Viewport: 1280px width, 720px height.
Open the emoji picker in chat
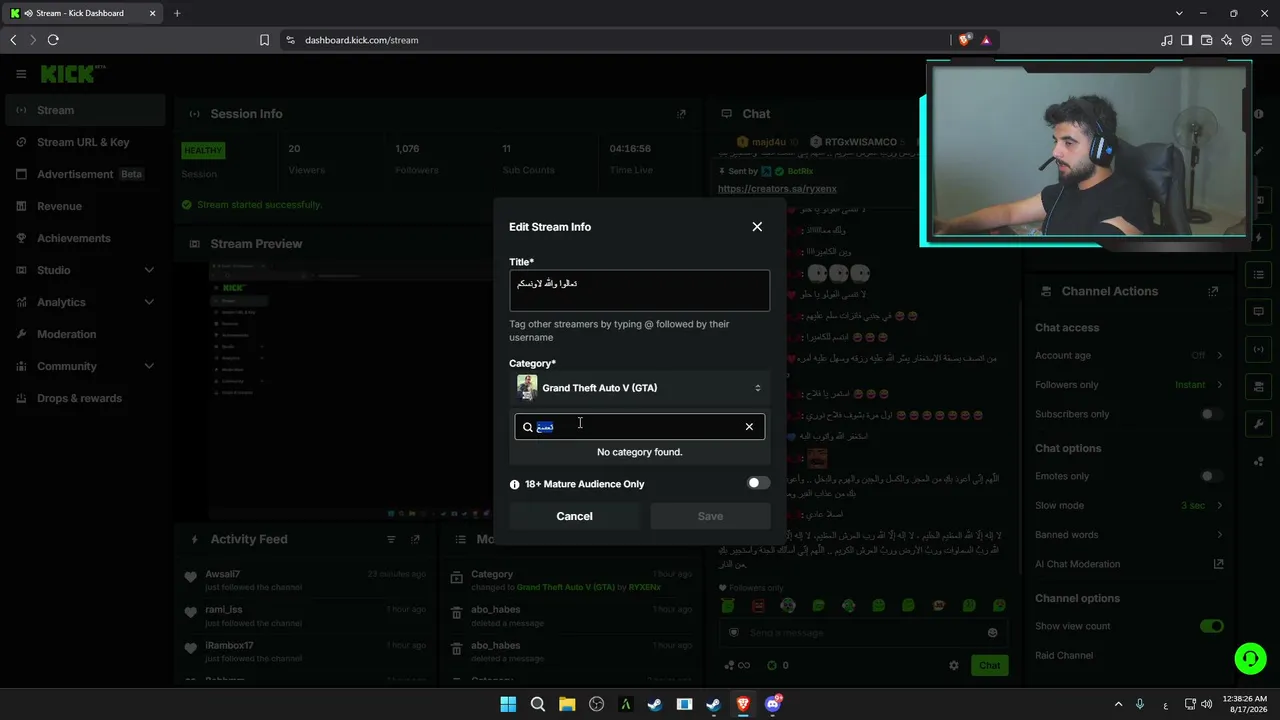point(992,633)
